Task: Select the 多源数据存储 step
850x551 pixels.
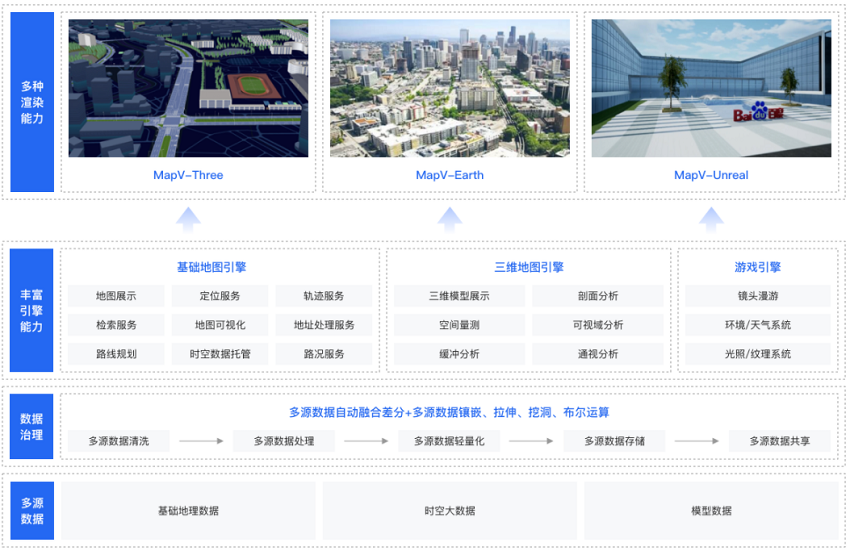Action: 614,441
